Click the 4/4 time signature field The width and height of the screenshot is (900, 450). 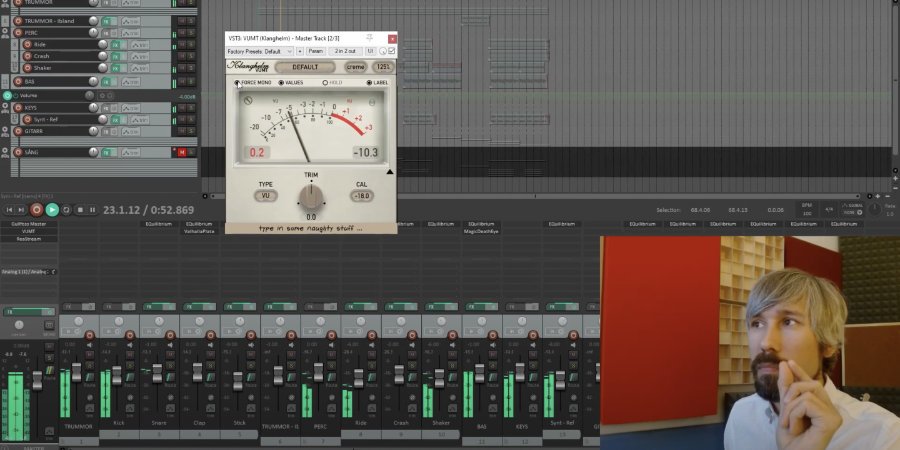(x=829, y=210)
